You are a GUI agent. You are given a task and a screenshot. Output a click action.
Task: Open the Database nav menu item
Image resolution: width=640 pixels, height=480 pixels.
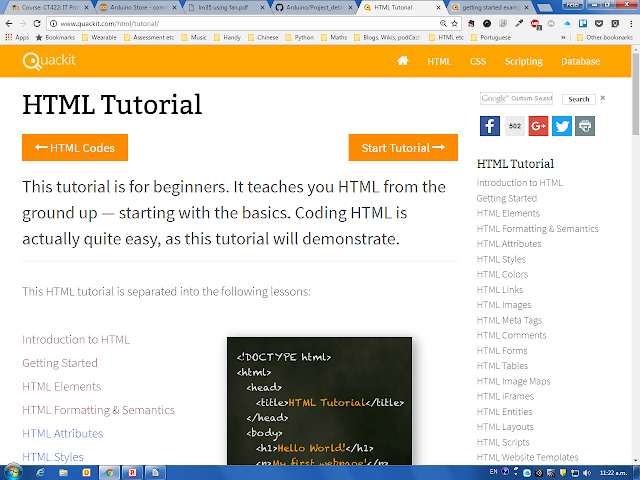(580, 61)
